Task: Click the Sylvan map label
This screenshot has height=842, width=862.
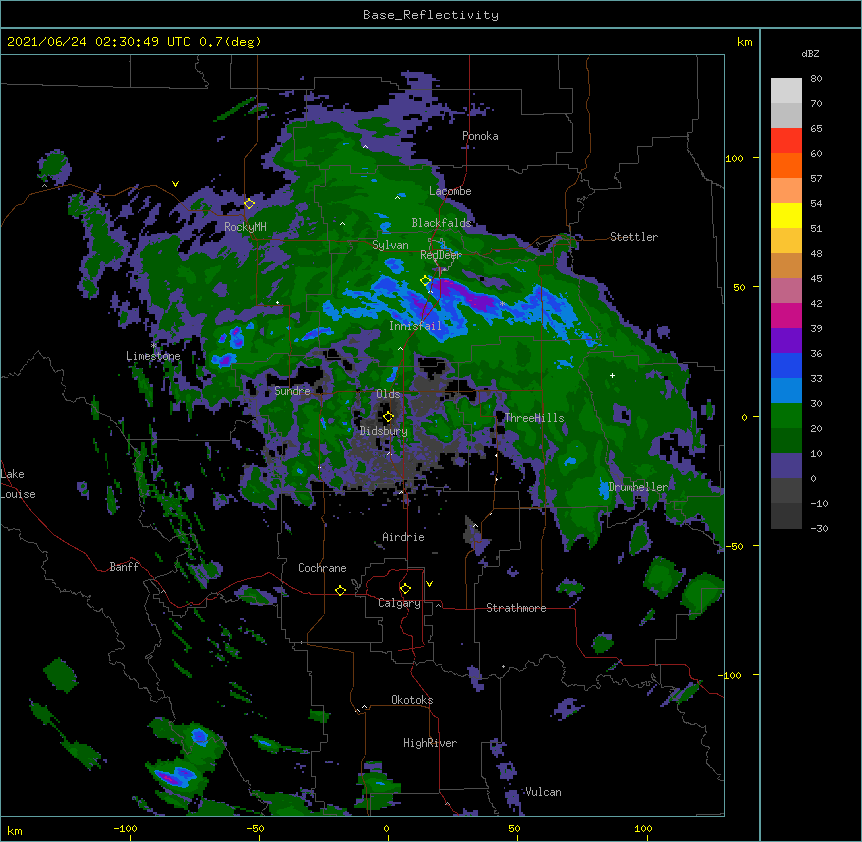Action: pos(390,245)
